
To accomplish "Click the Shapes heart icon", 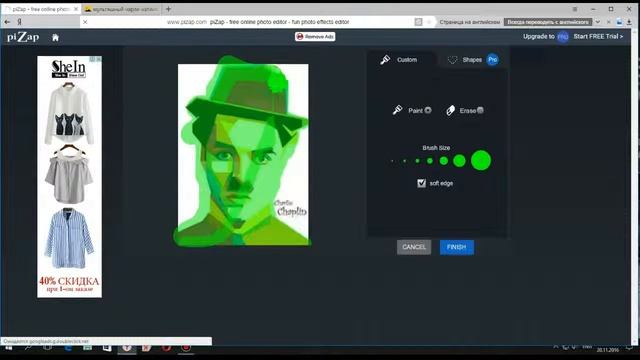I will pyautogui.click(x=452, y=60).
